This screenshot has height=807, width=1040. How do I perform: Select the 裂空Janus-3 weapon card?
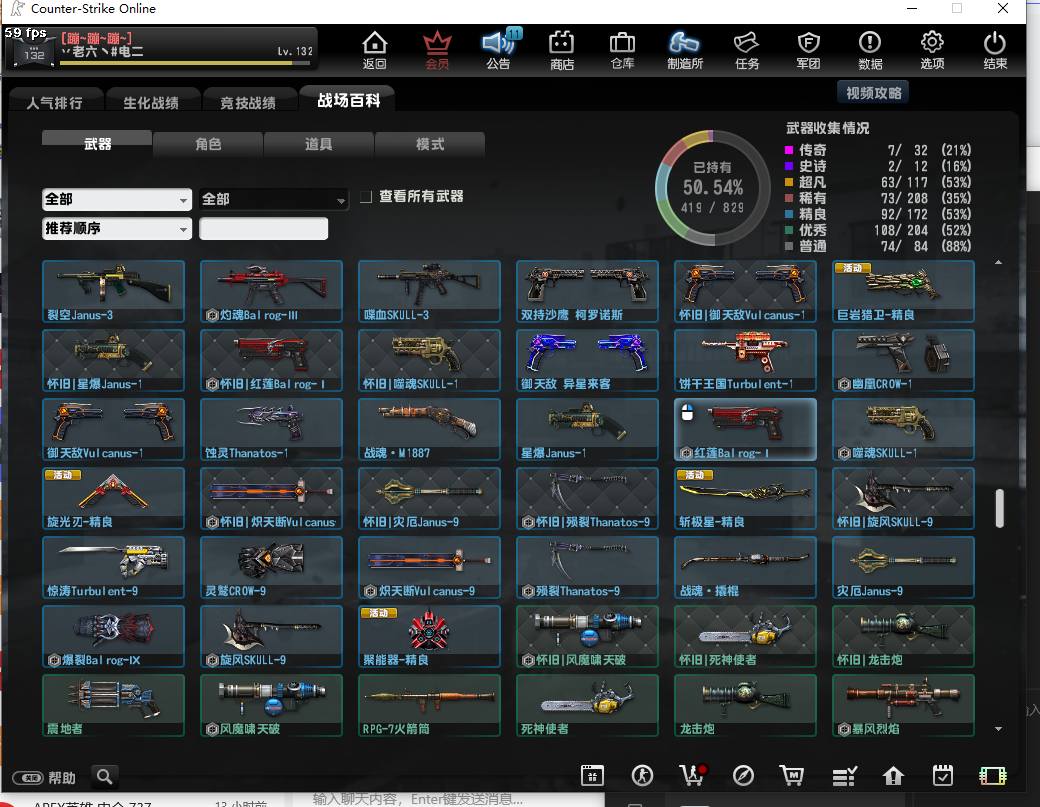tap(113, 291)
